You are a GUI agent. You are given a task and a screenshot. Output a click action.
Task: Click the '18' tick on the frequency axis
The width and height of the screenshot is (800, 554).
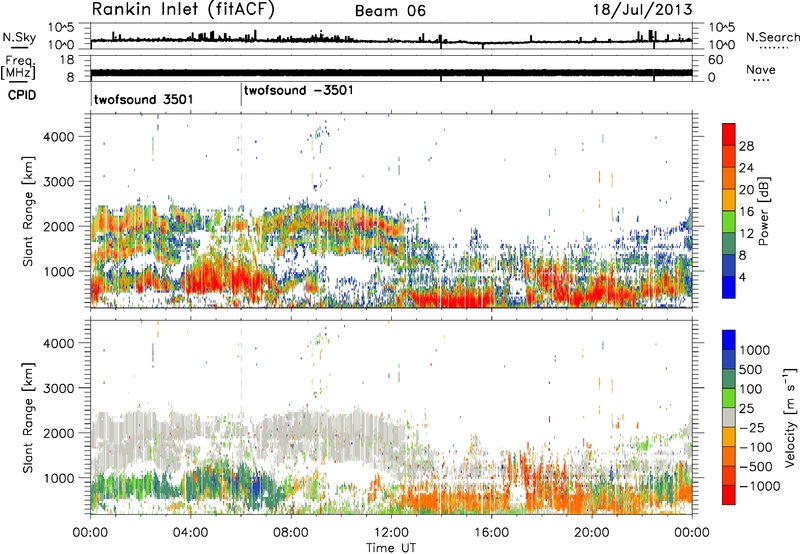67,60
